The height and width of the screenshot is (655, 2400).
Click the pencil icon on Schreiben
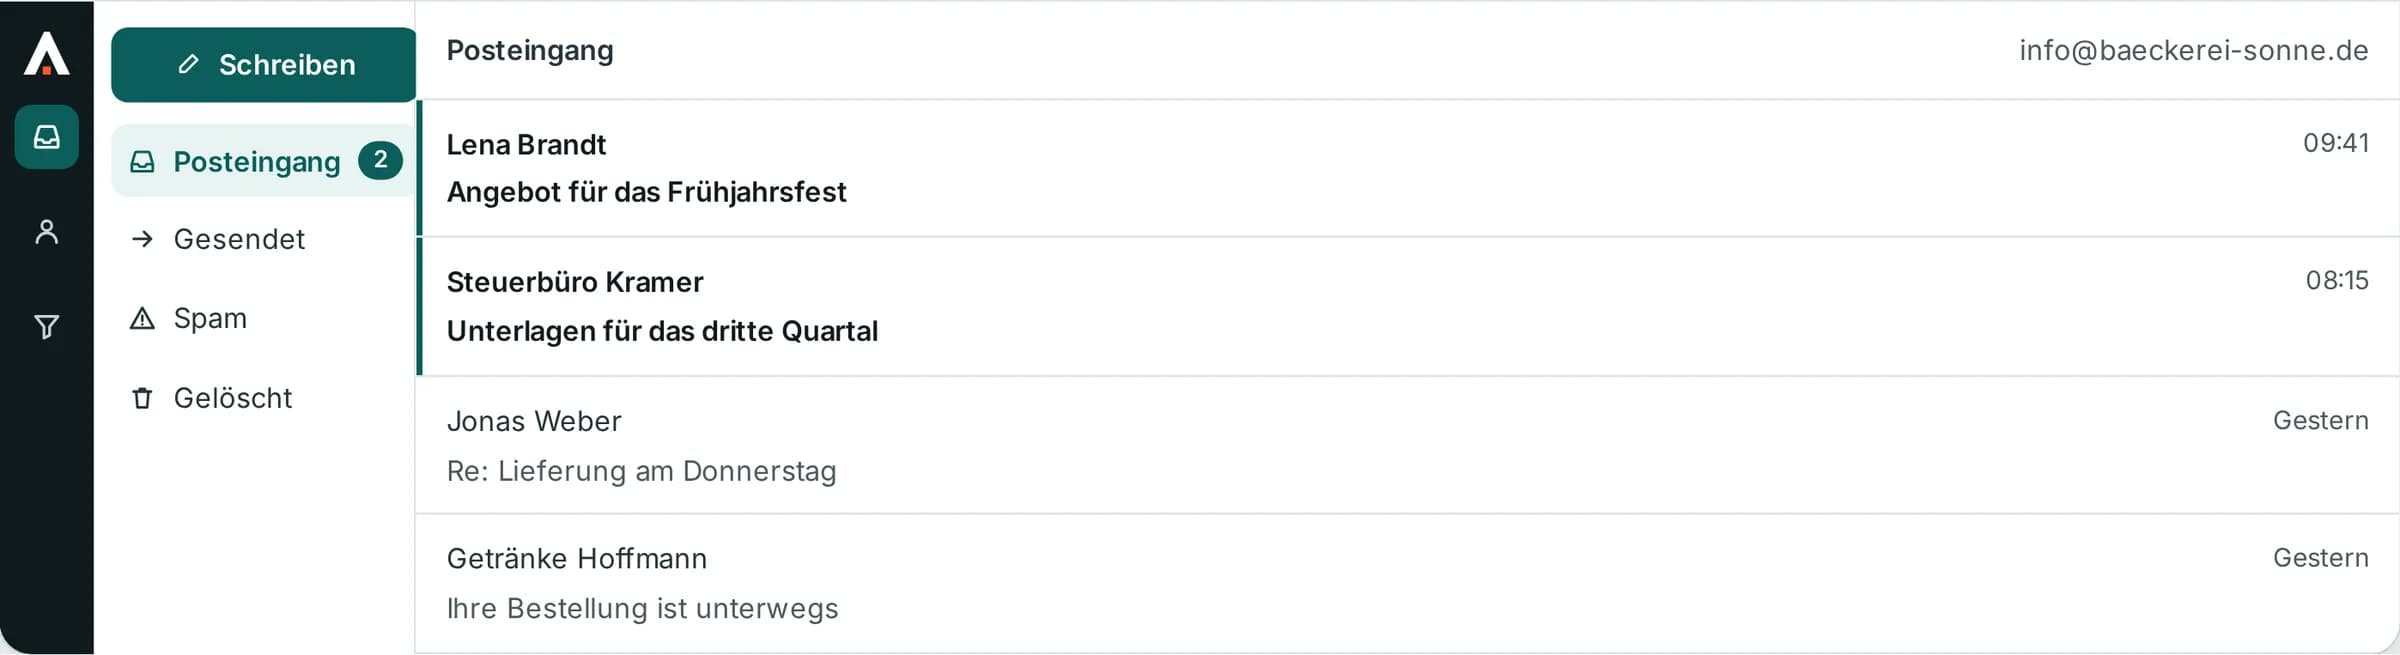click(188, 65)
